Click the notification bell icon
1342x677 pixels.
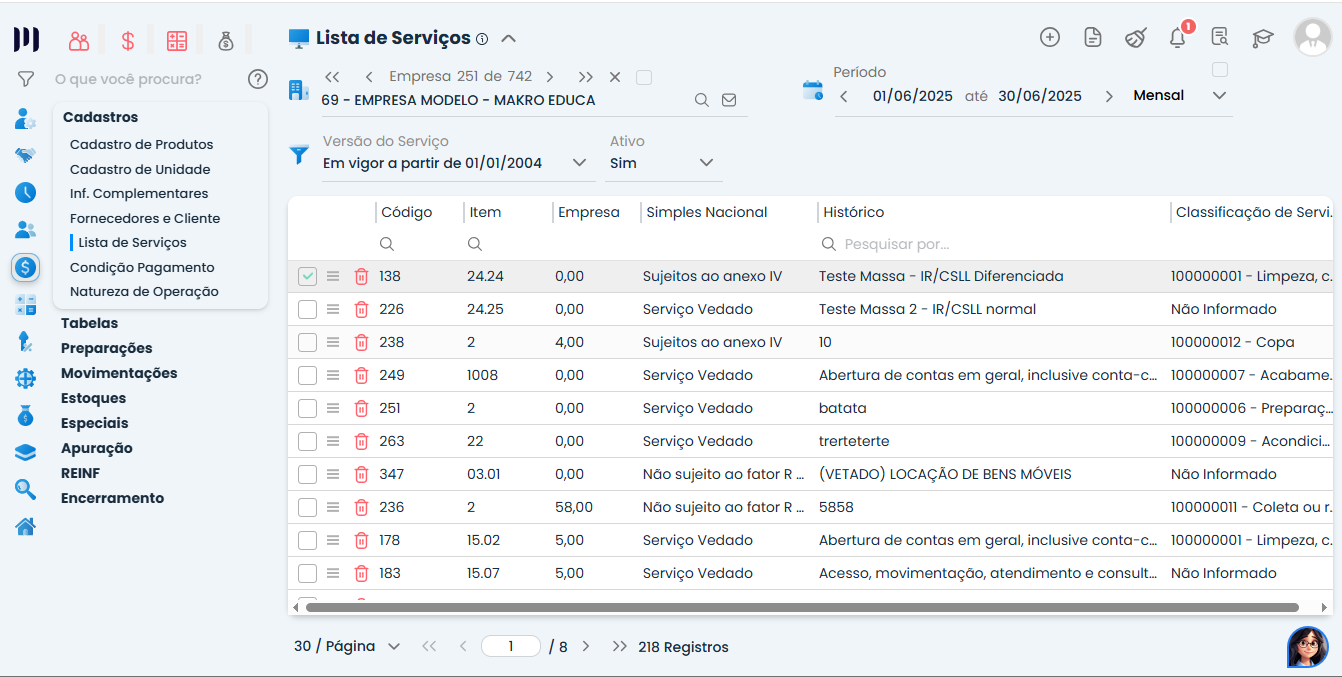(x=1177, y=38)
